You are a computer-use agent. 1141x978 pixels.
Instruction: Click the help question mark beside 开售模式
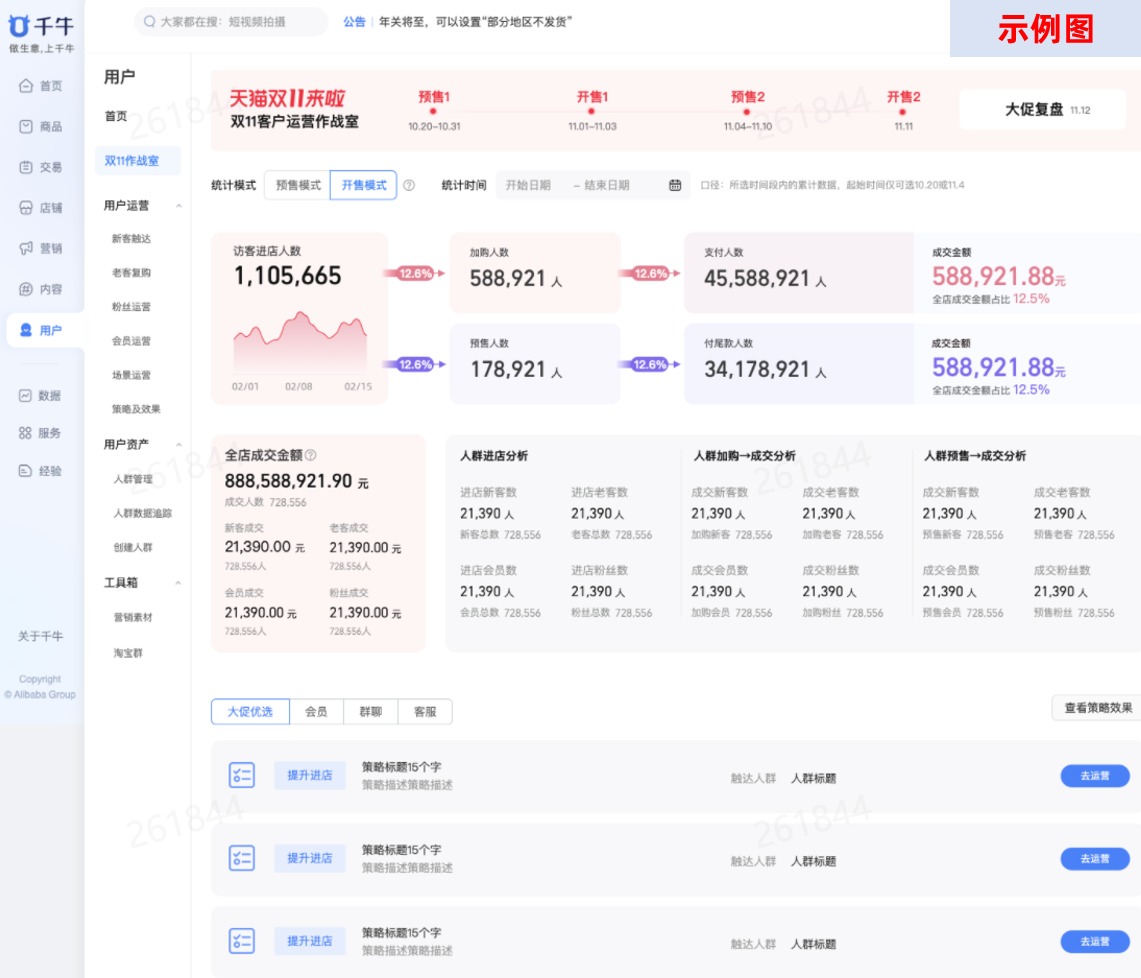click(409, 186)
